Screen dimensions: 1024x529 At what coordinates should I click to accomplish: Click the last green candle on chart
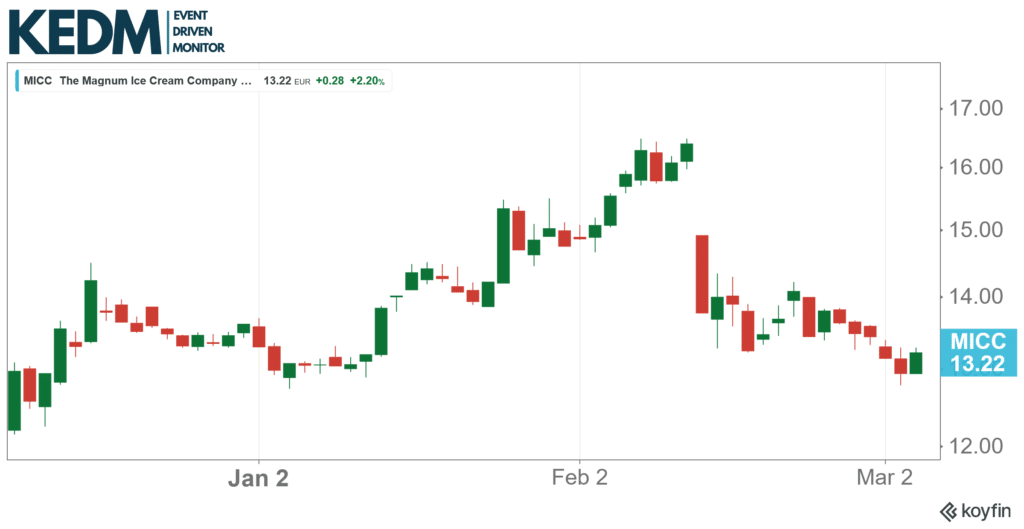pyautogui.click(x=916, y=363)
